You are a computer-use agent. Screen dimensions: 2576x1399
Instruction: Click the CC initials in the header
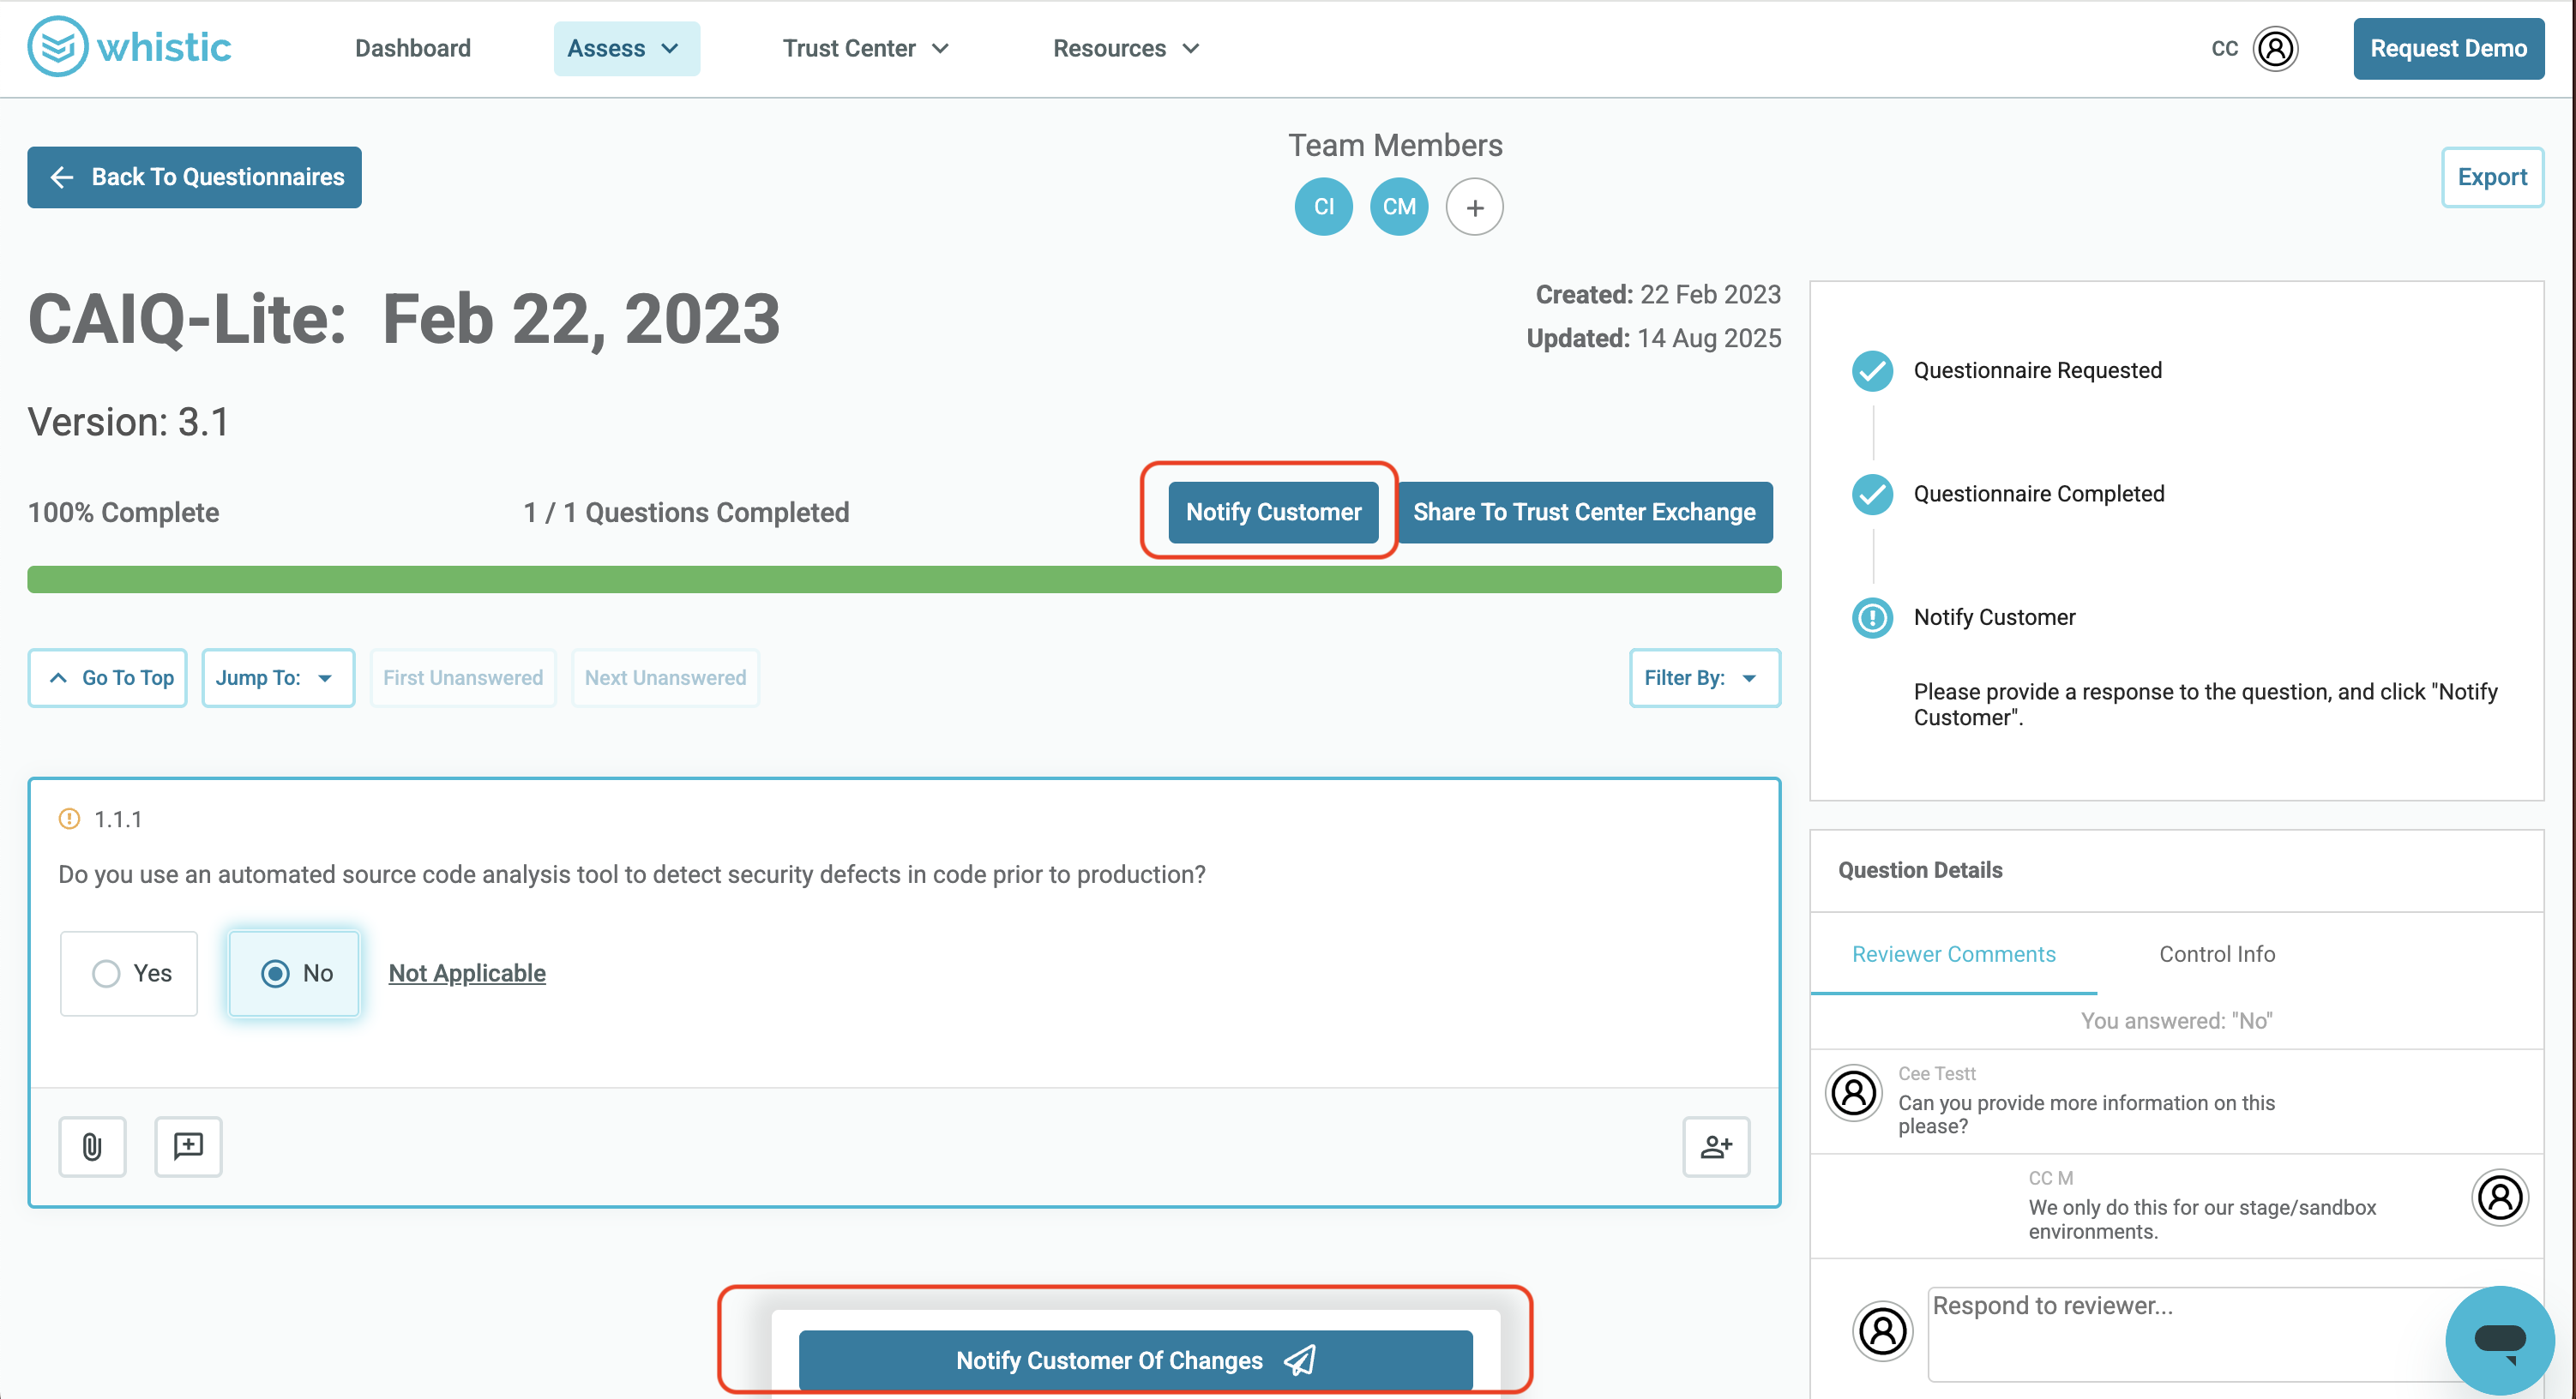coord(2224,48)
